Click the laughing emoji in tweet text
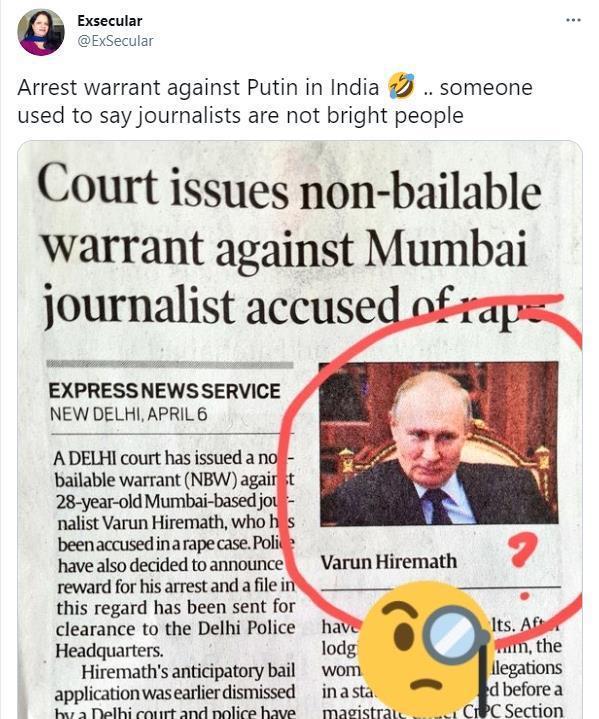 click(401, 86)
